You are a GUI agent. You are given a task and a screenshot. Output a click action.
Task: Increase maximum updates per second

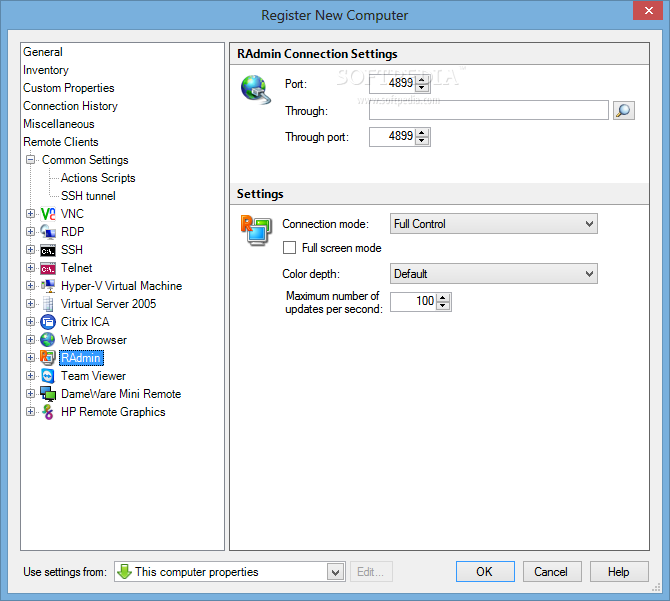pyautogui.click(x=443, y=297)
